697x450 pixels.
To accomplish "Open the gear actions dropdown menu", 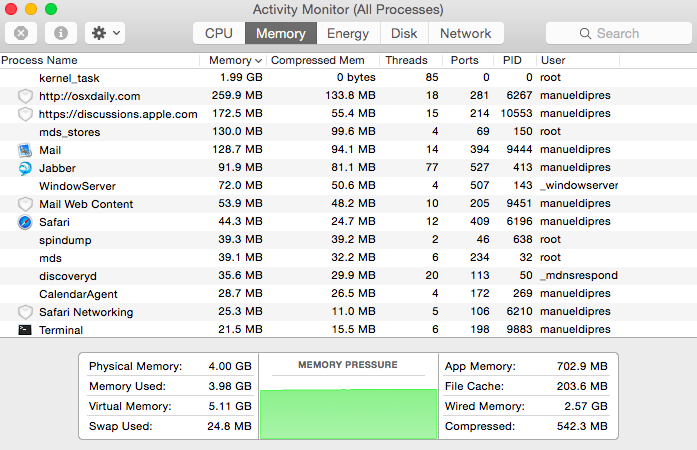I will pyautogui.click(x=104, y=33).
